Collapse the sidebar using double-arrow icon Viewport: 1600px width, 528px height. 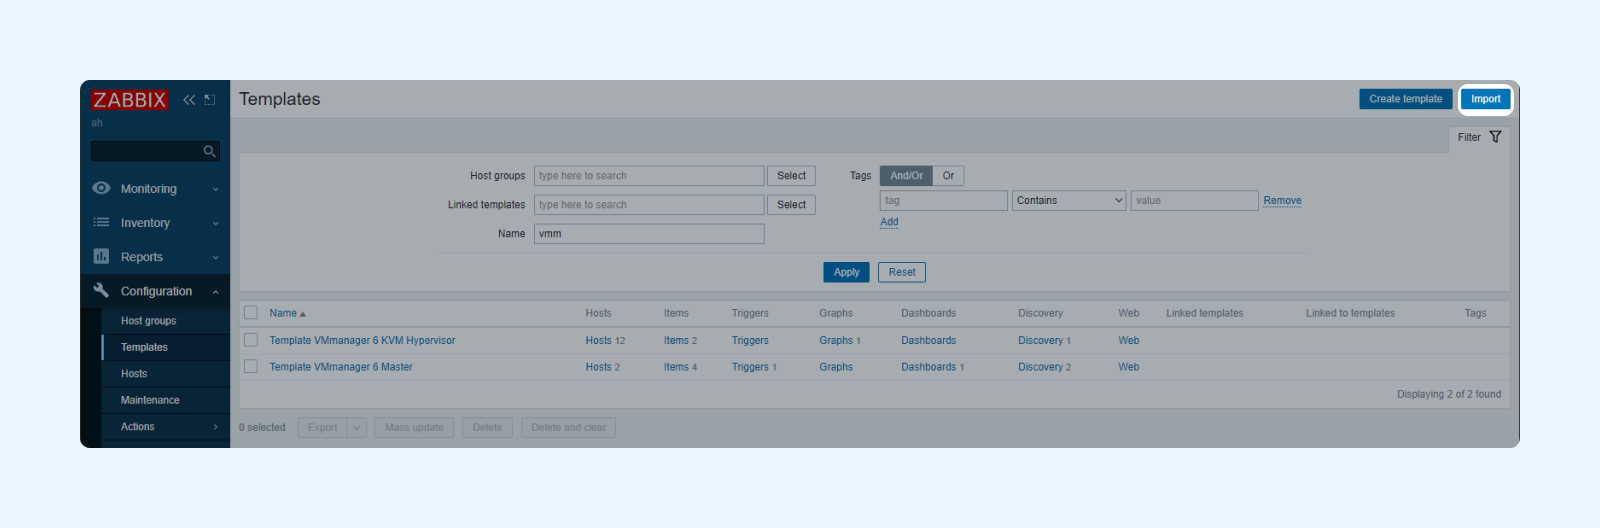(189, 100)
